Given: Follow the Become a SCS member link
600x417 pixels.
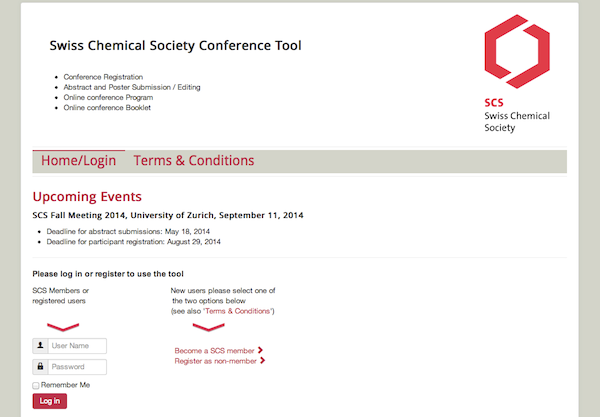Looking at the screenshot, I should point(214,350).
